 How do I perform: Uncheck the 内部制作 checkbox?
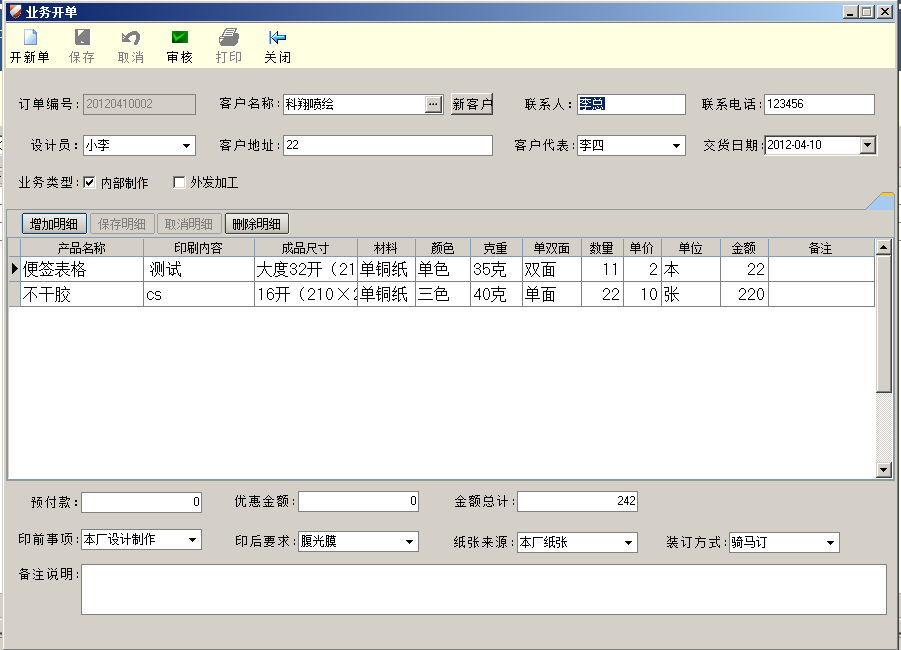pyautogui.click(x=90, y=183)
